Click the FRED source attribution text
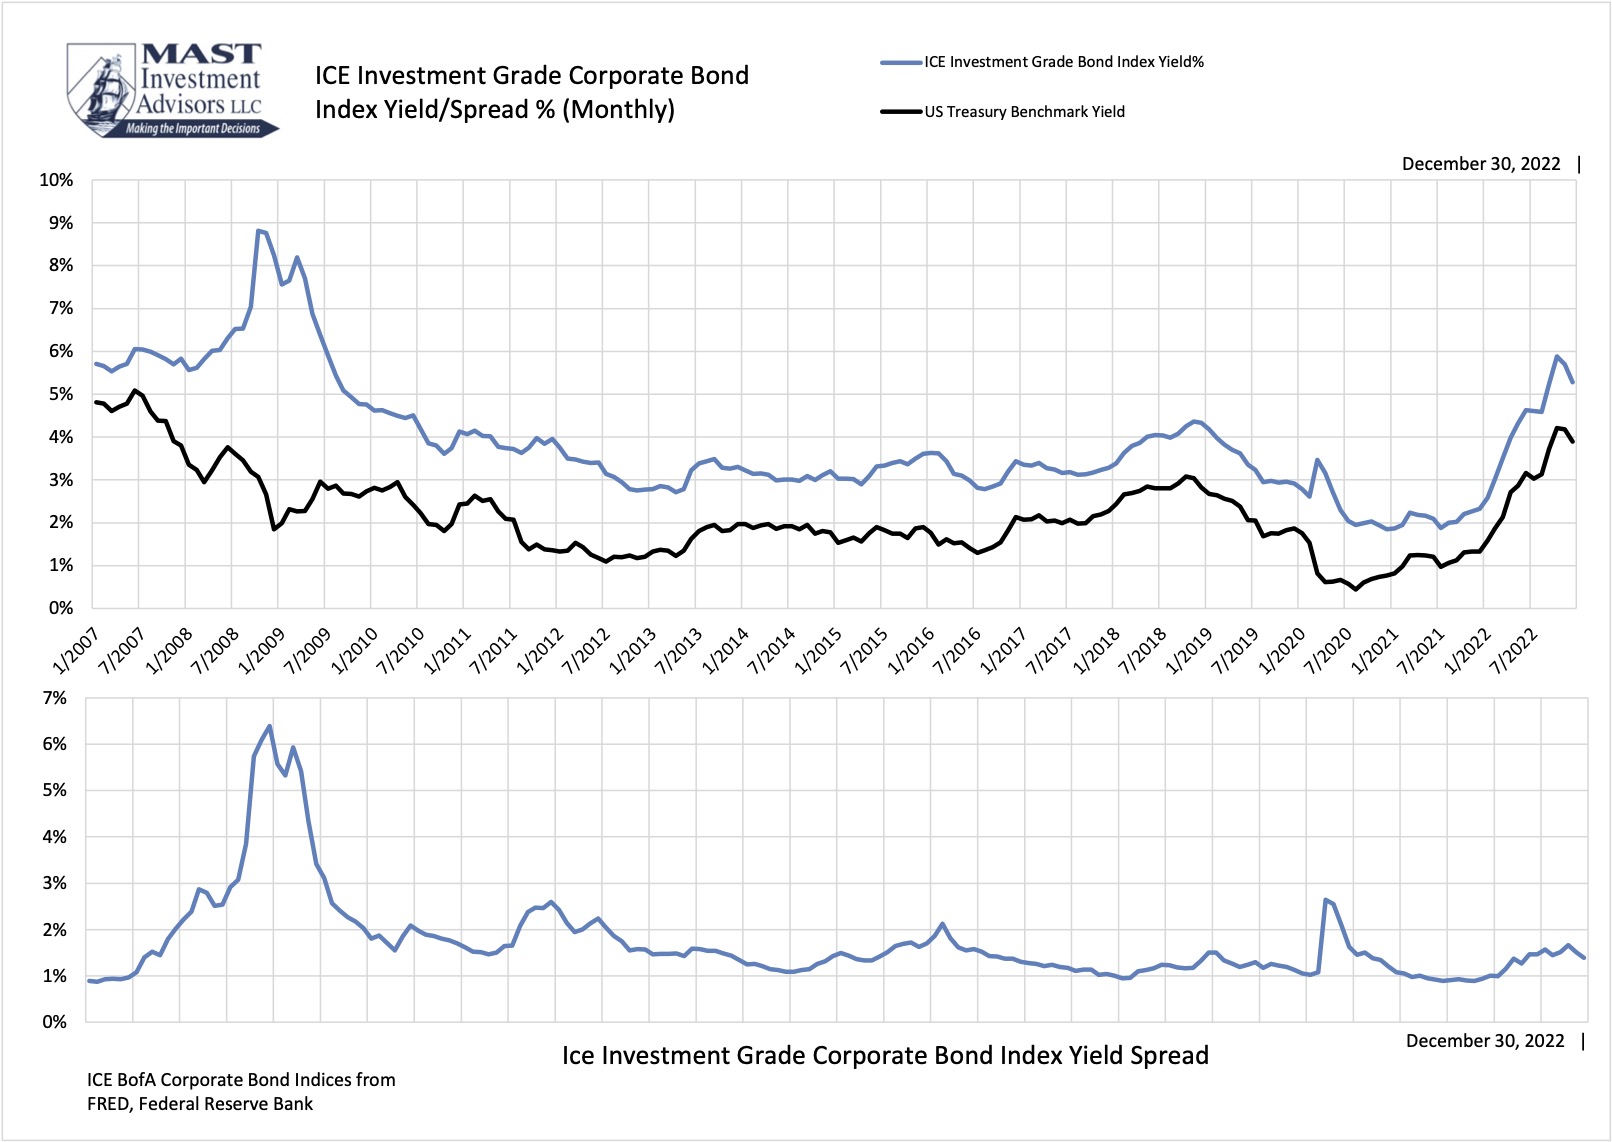This screenshot has width=1612, height=1142. tap(240, 1092)
